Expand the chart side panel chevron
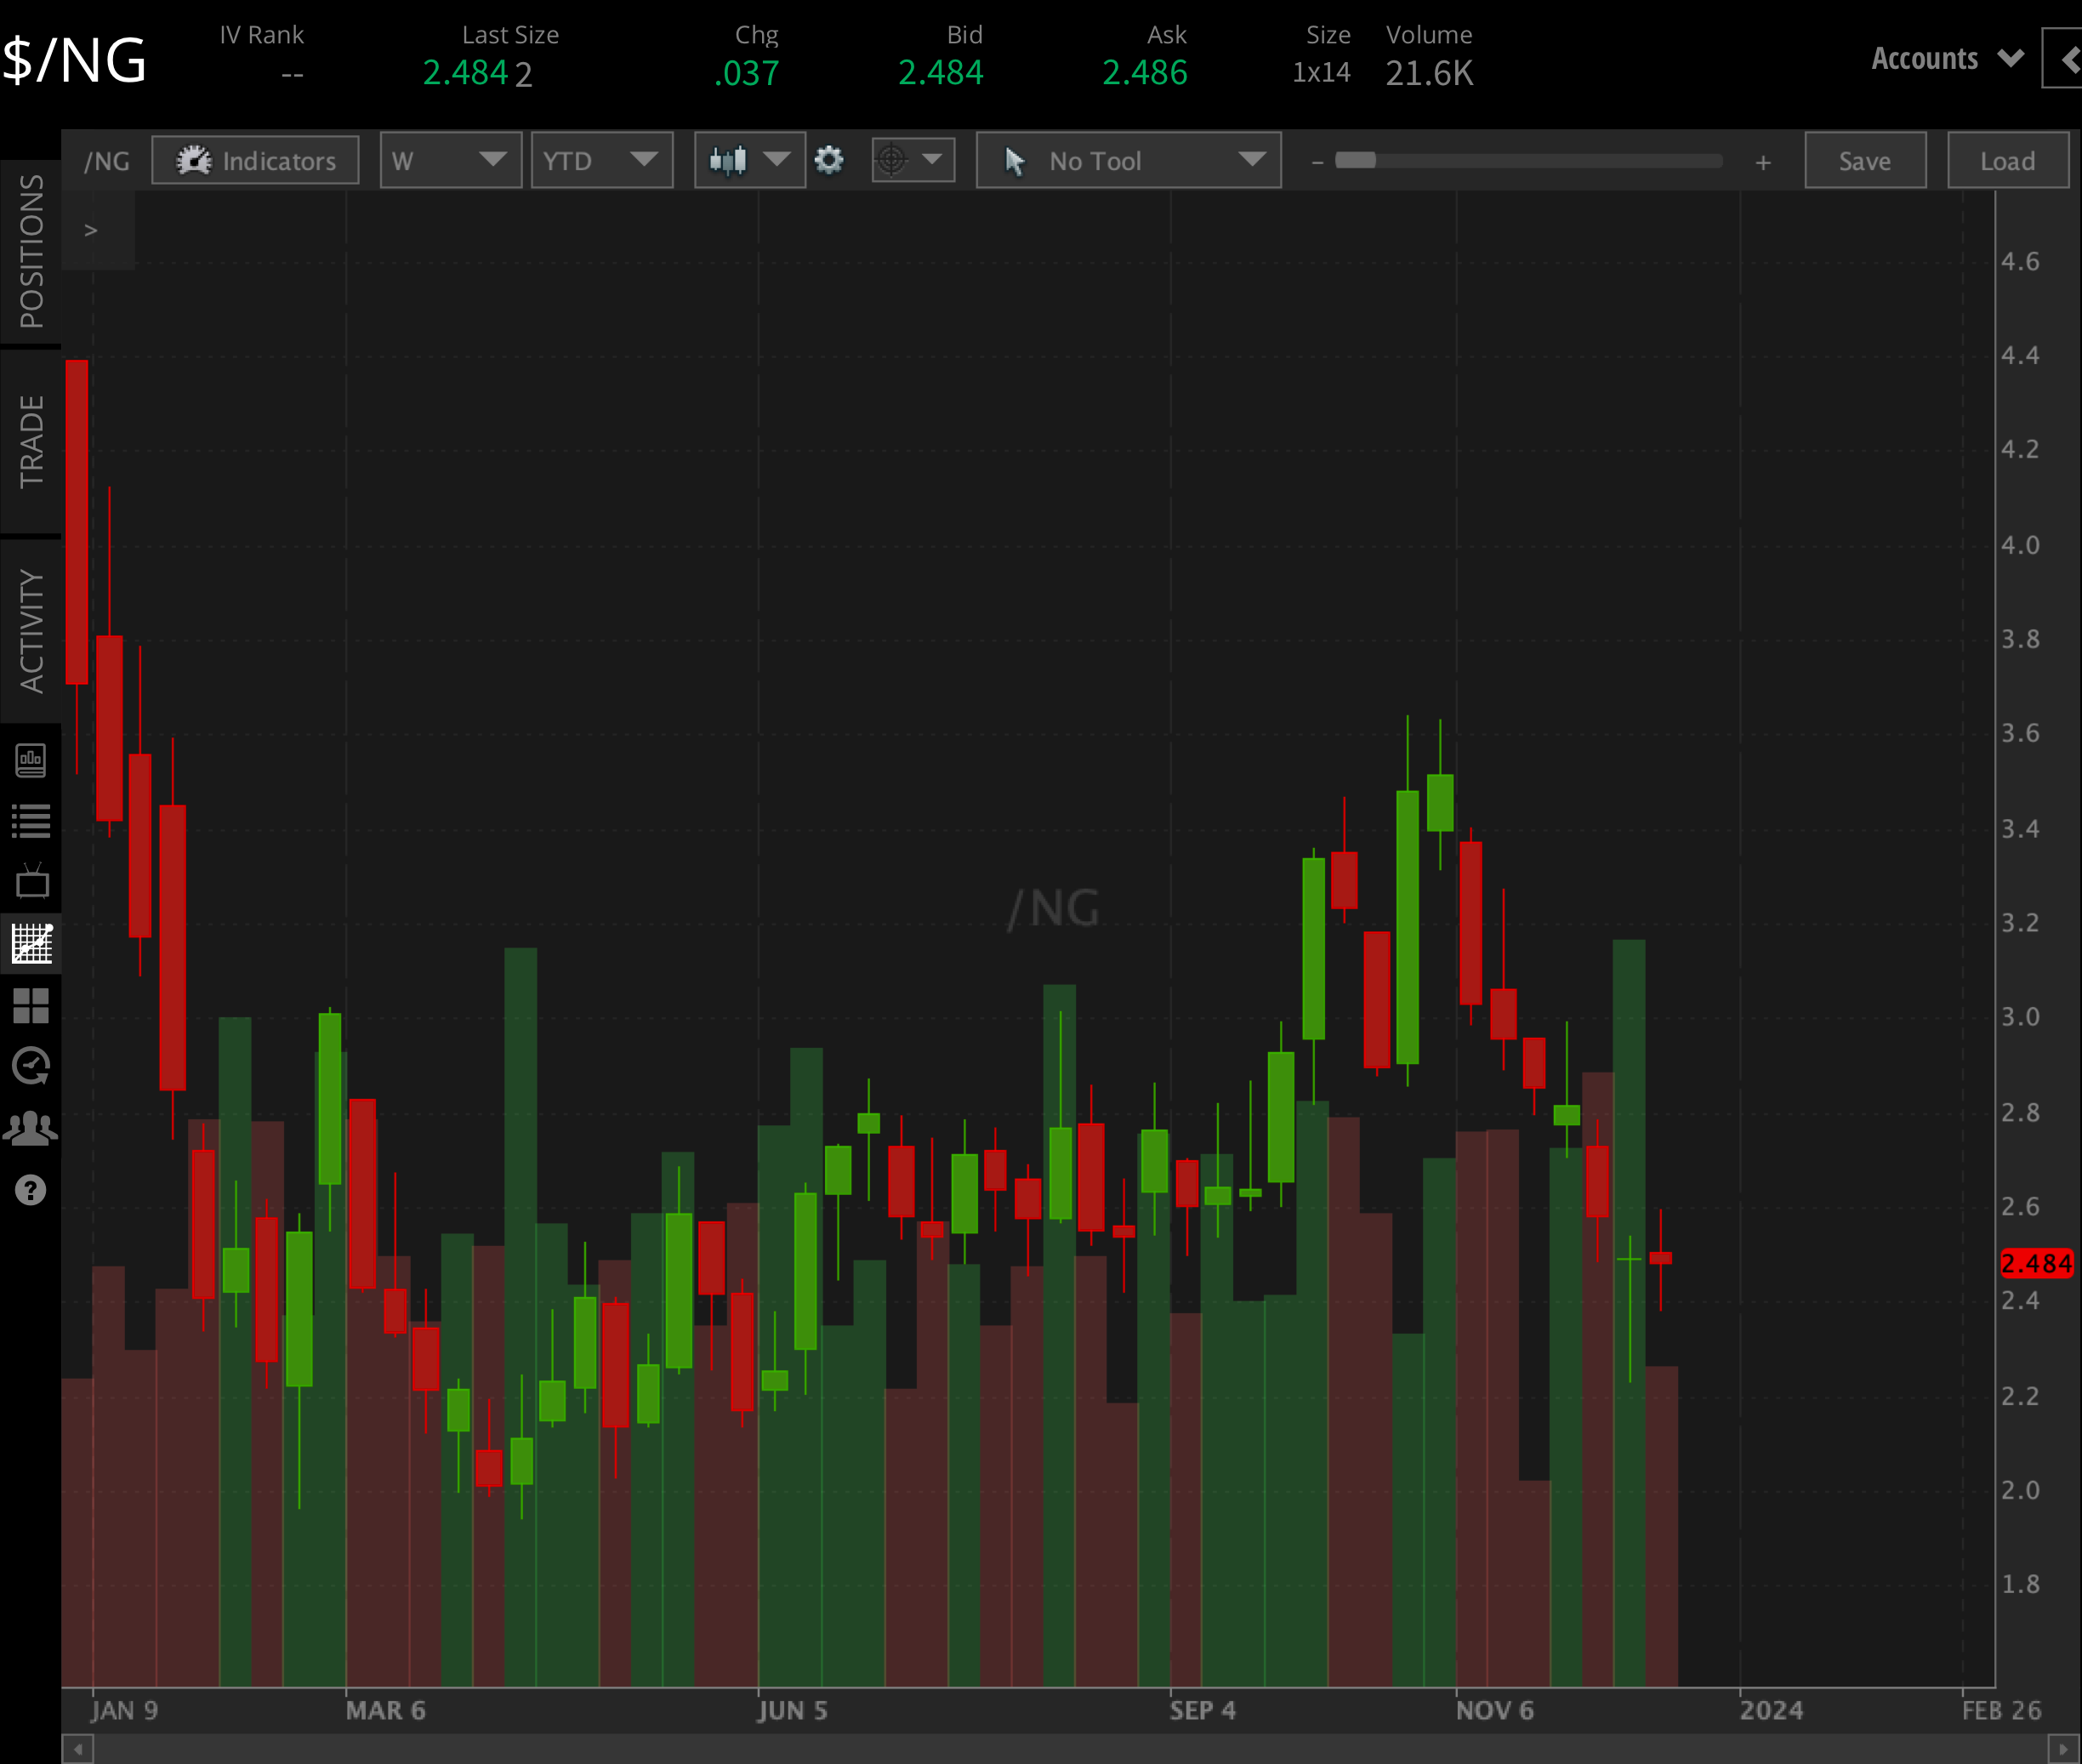 [91, 230]
